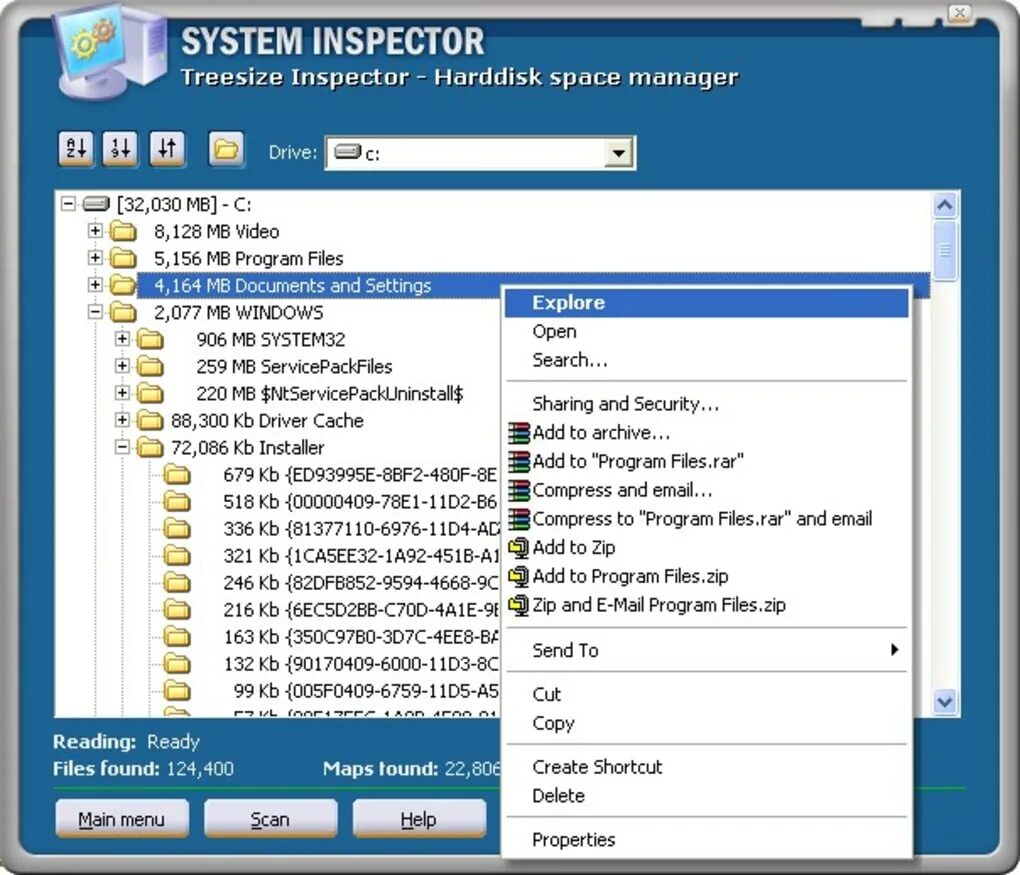Expand Documents and Settings folder node

click(x=95, y=285)
